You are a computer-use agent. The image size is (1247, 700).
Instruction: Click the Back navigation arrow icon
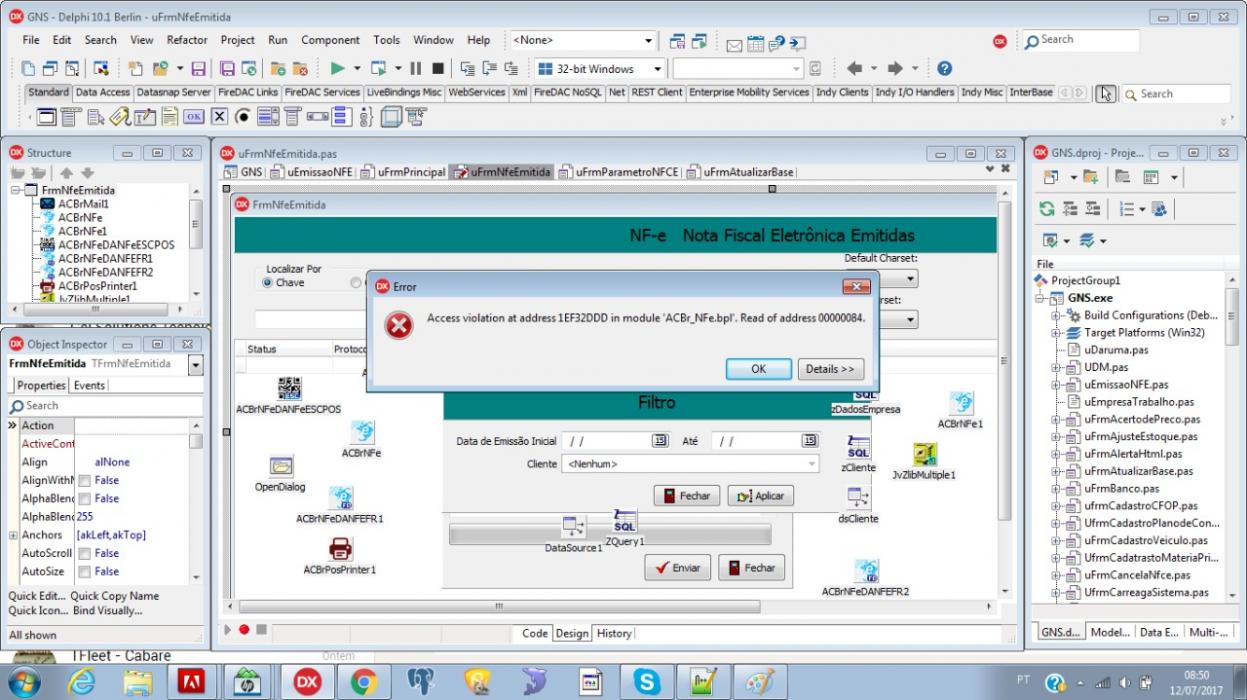854,69
